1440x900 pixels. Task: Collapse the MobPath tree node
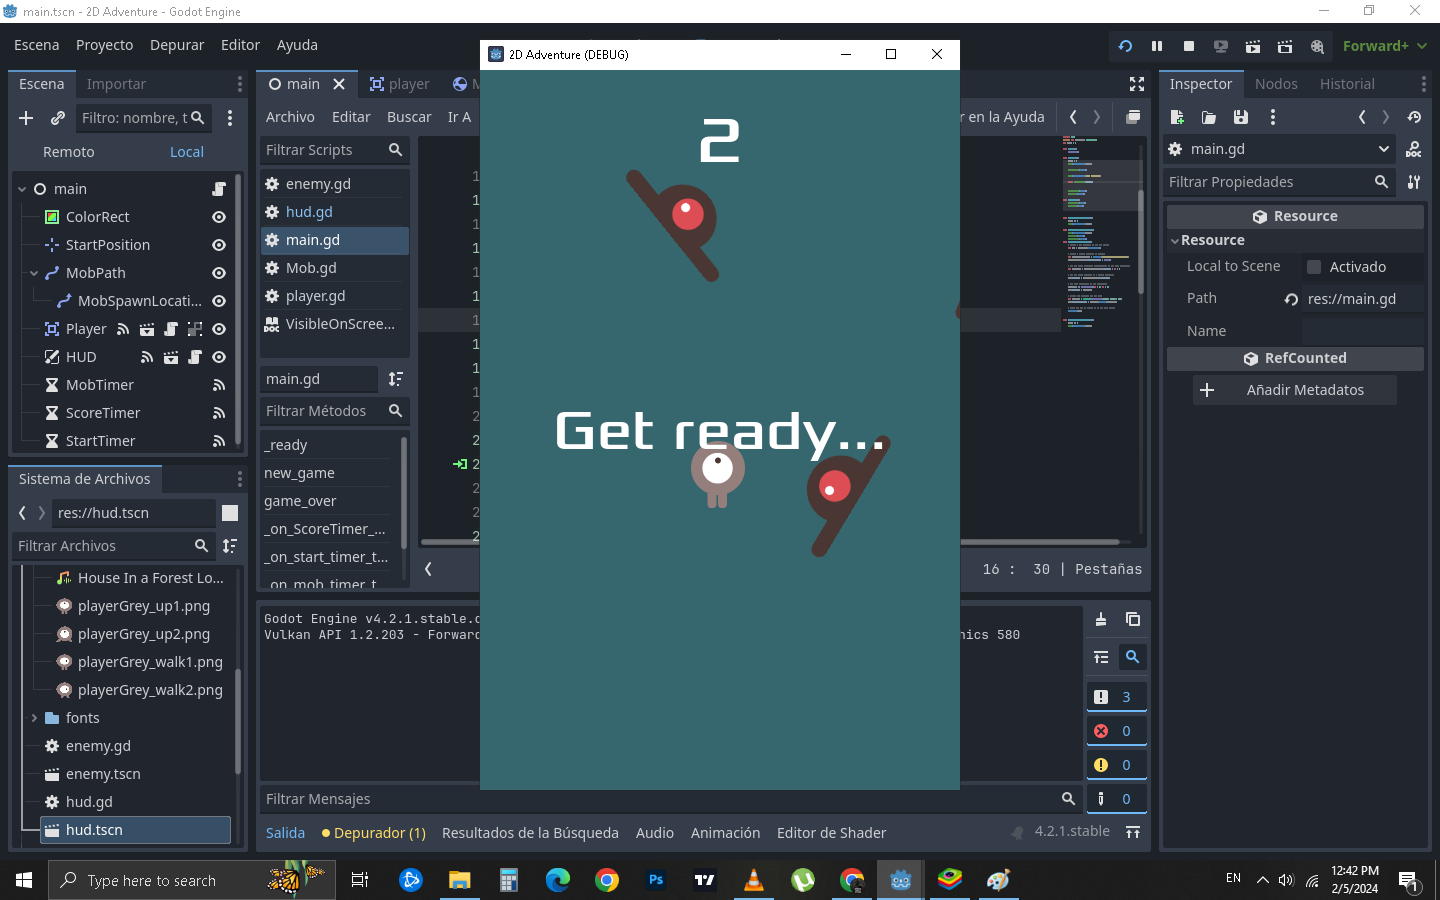34,273
